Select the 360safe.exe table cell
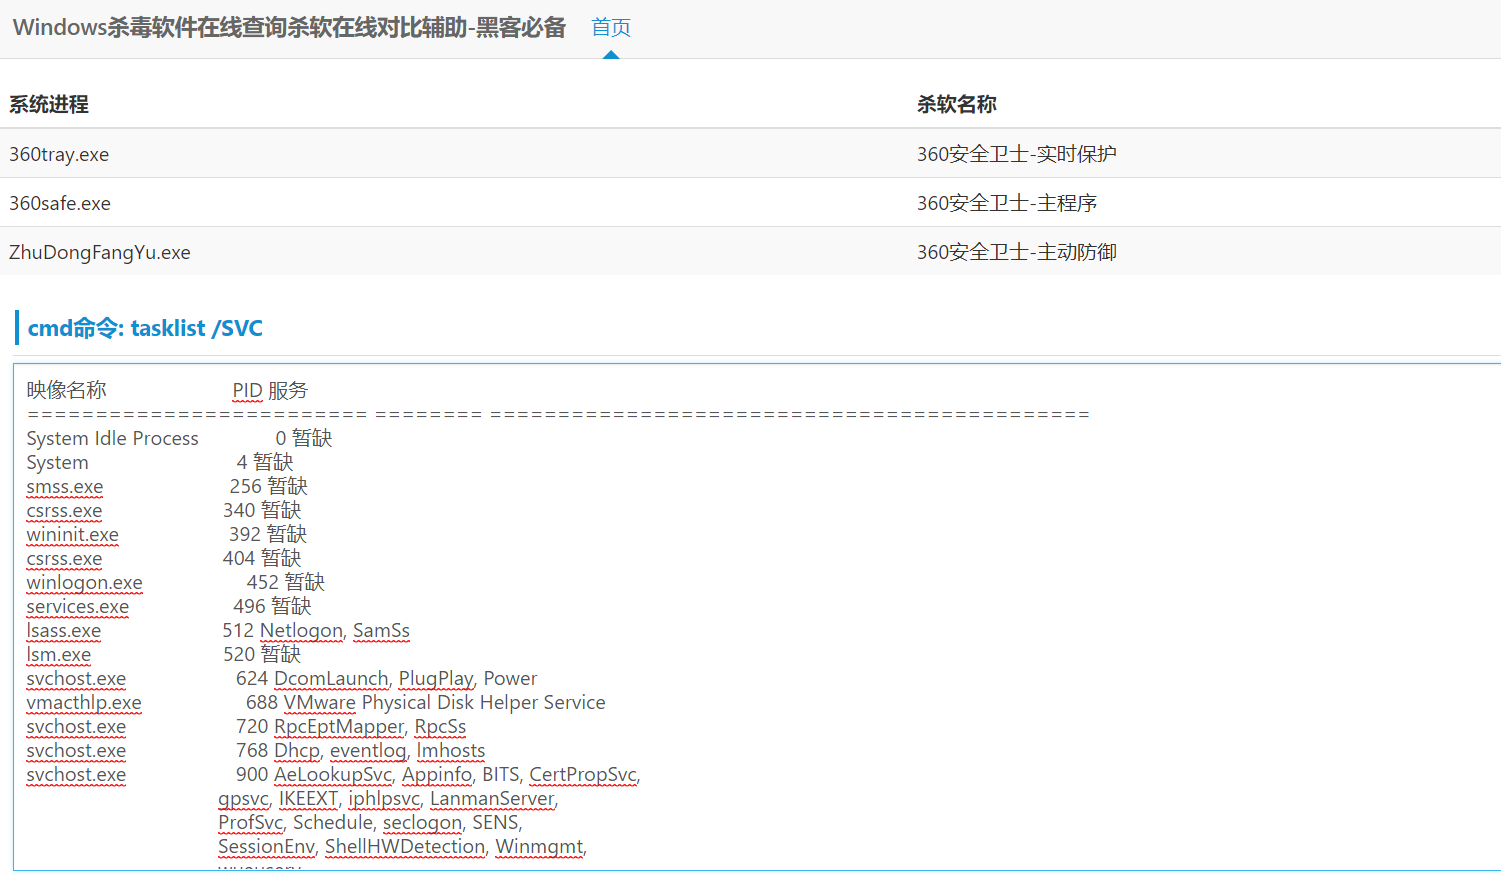This screenshot has width=1501, height=889. pyautogui.click(x=60, y=203)
